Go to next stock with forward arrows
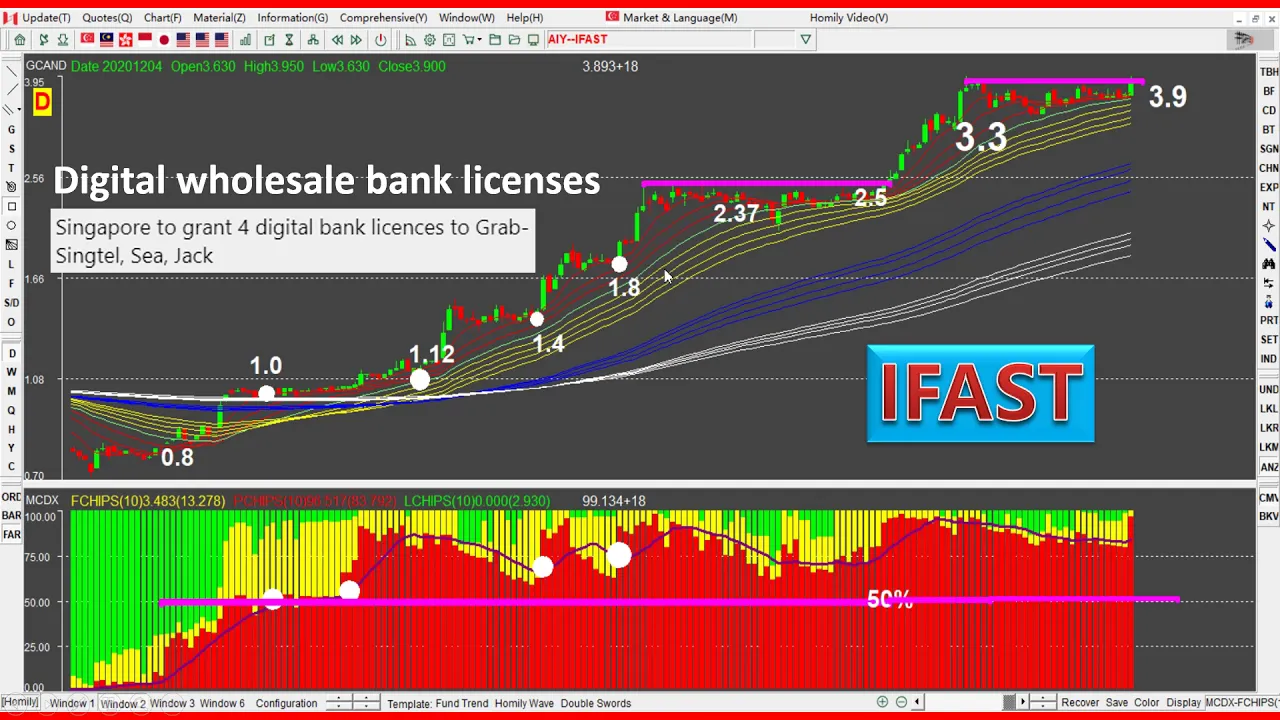1280x720 pixels. [x=356, y=40]
